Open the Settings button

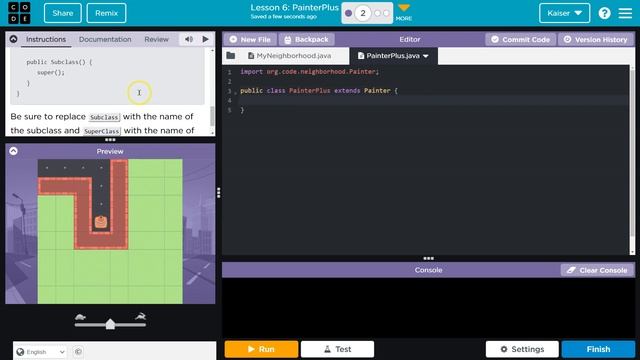point(522,349)
